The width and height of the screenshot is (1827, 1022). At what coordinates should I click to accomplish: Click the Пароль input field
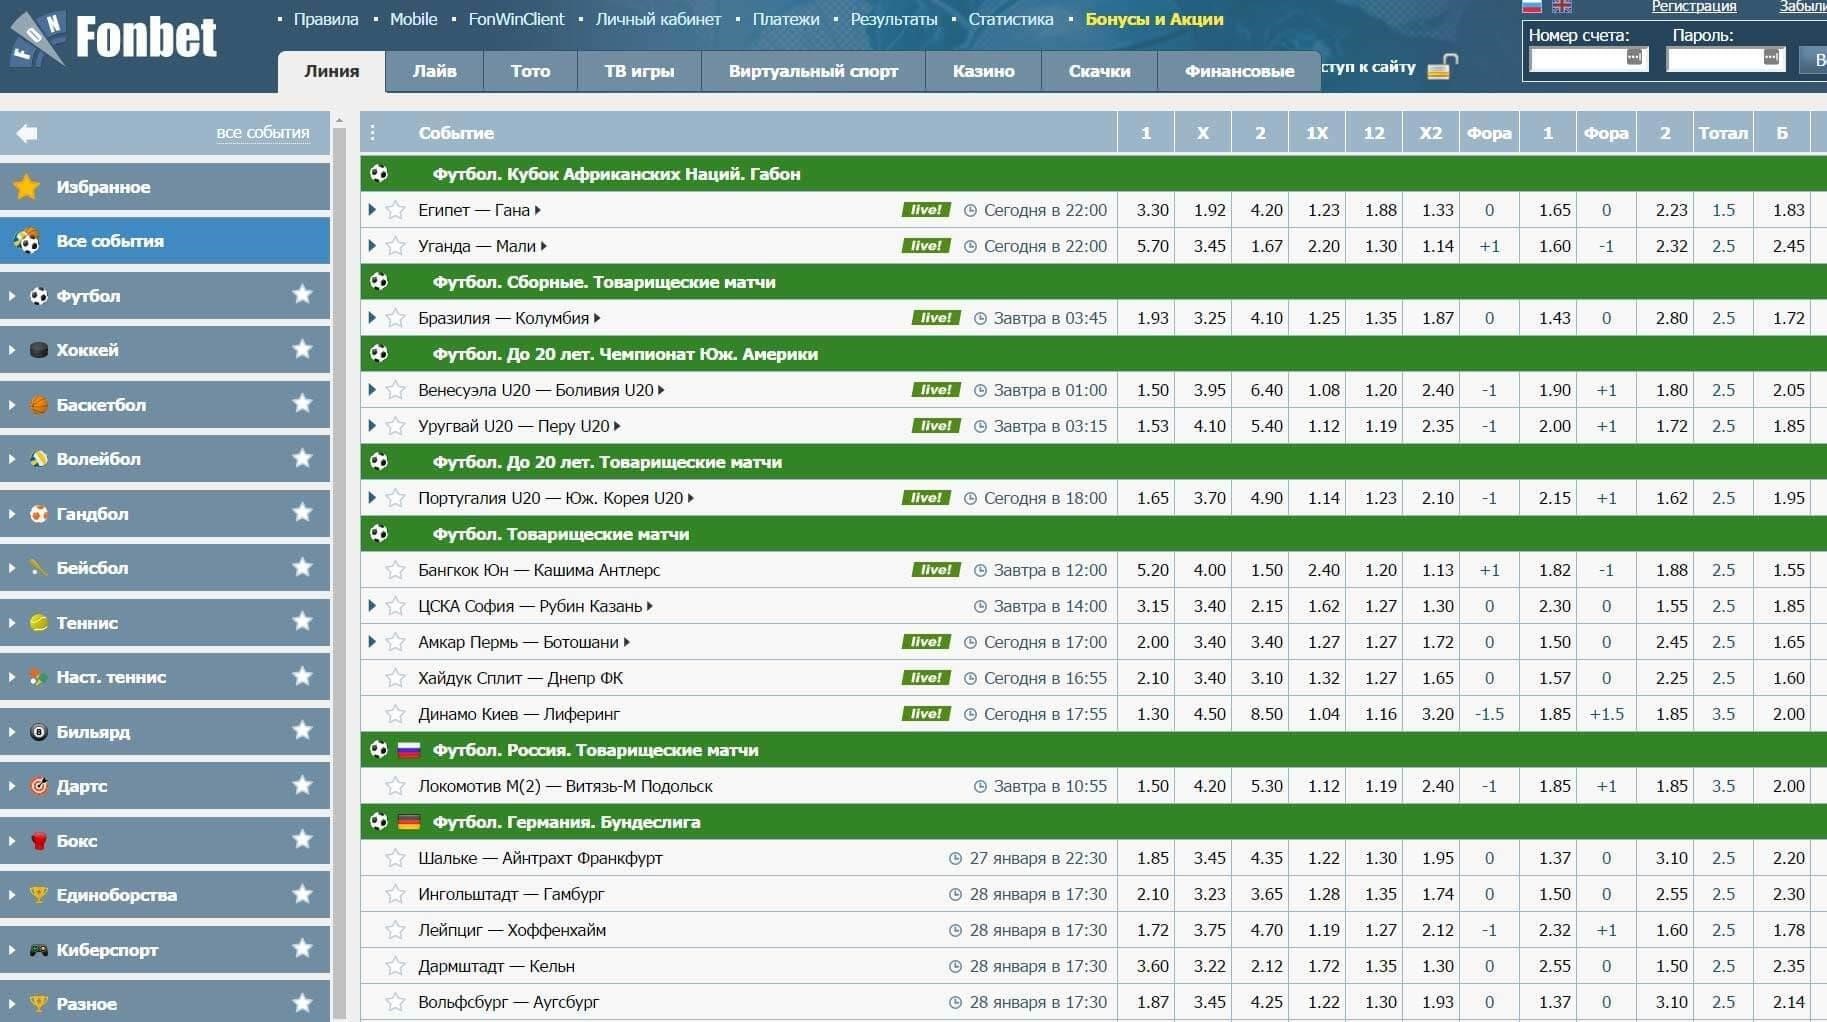(1726, 59)
